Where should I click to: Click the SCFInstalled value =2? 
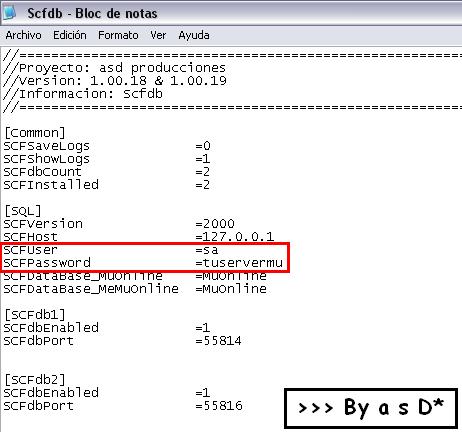203,185
